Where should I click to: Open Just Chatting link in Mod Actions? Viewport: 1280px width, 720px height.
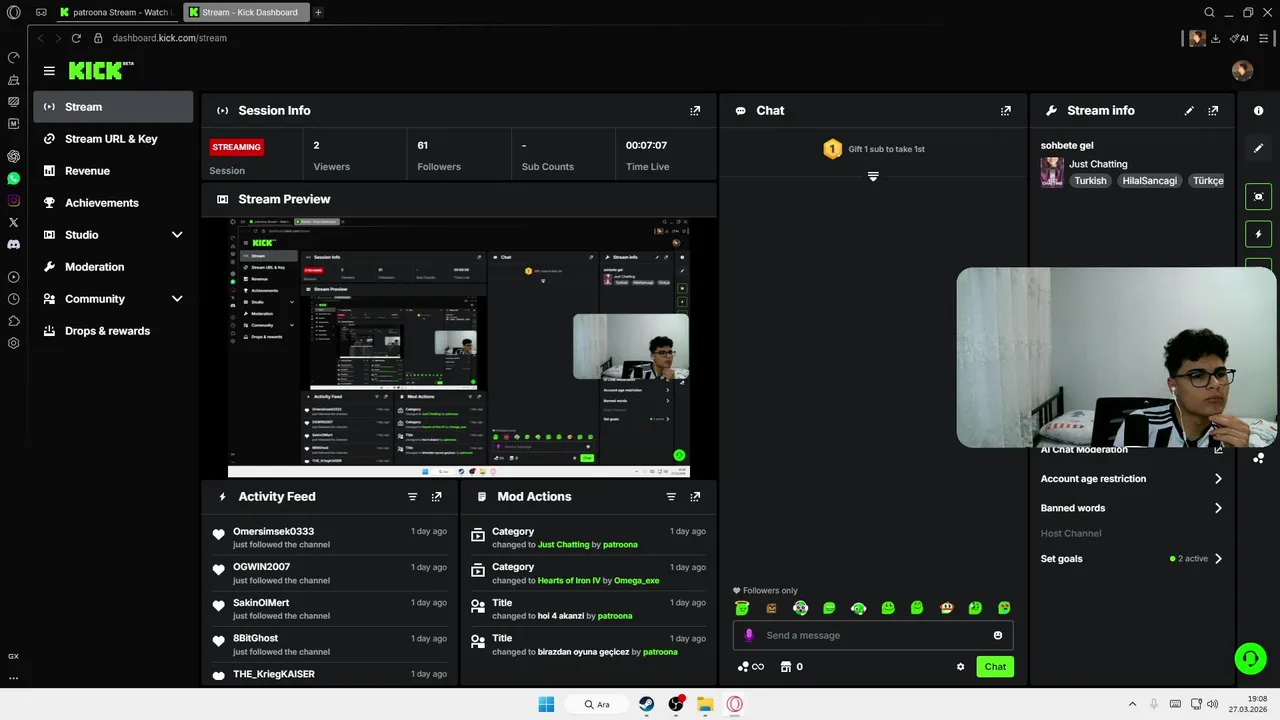pos(563,545)
